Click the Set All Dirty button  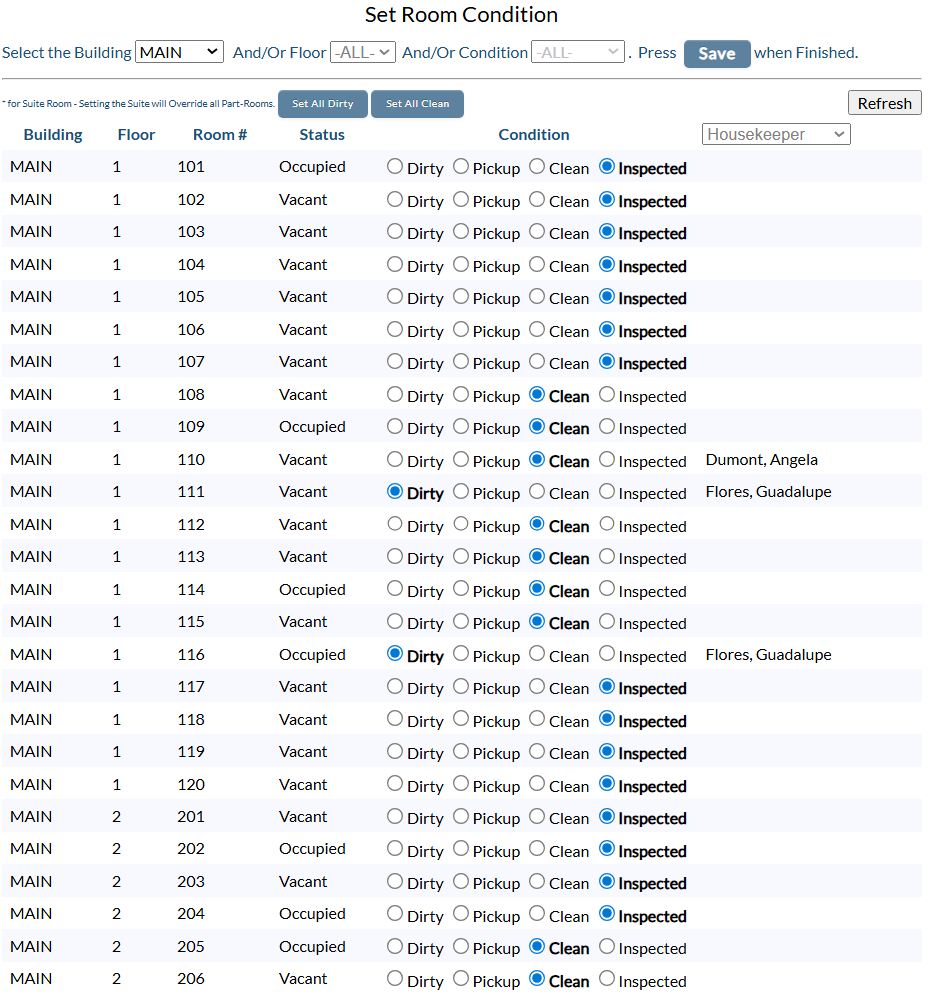[323, 104]
